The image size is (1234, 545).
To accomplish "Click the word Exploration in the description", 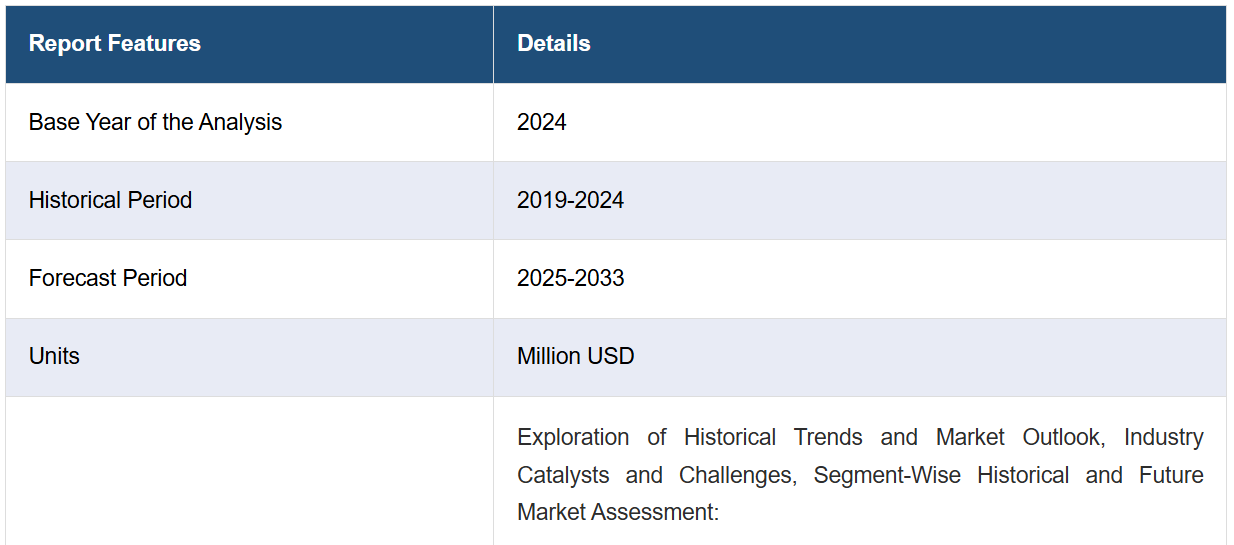I will pos(573,438).
